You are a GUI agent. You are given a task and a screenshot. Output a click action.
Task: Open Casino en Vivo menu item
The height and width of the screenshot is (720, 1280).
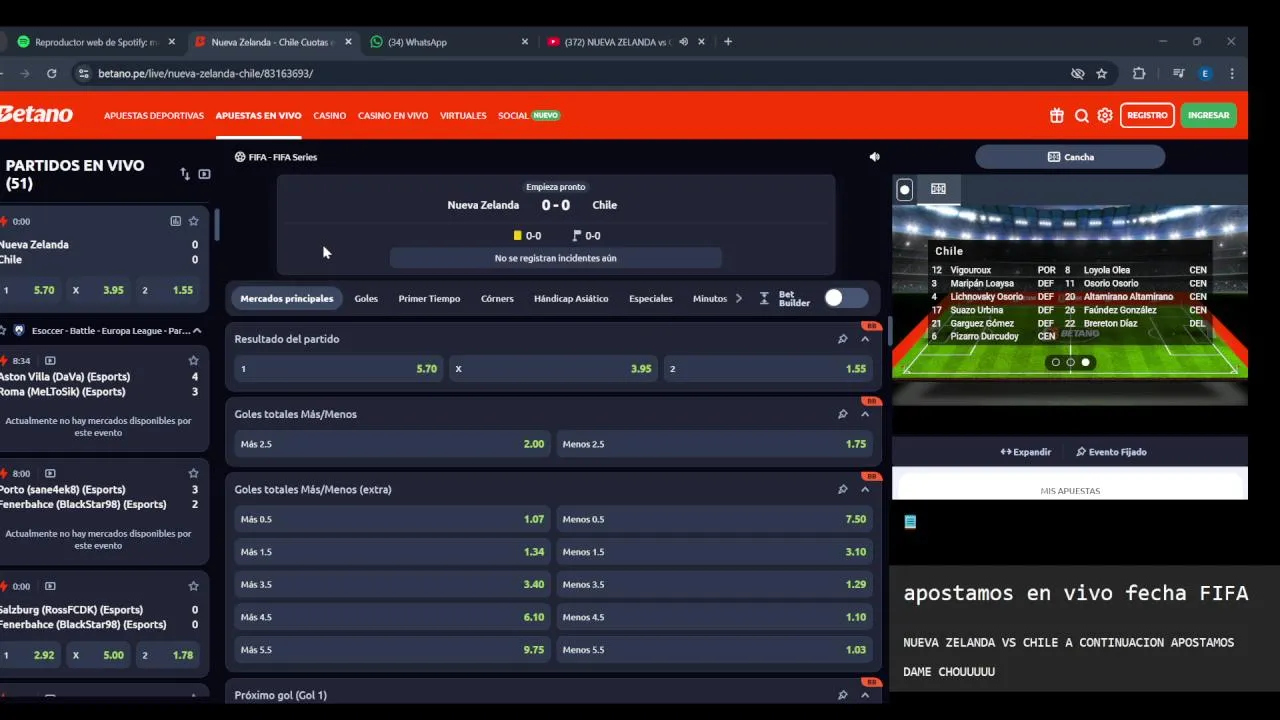click(393, 116)
